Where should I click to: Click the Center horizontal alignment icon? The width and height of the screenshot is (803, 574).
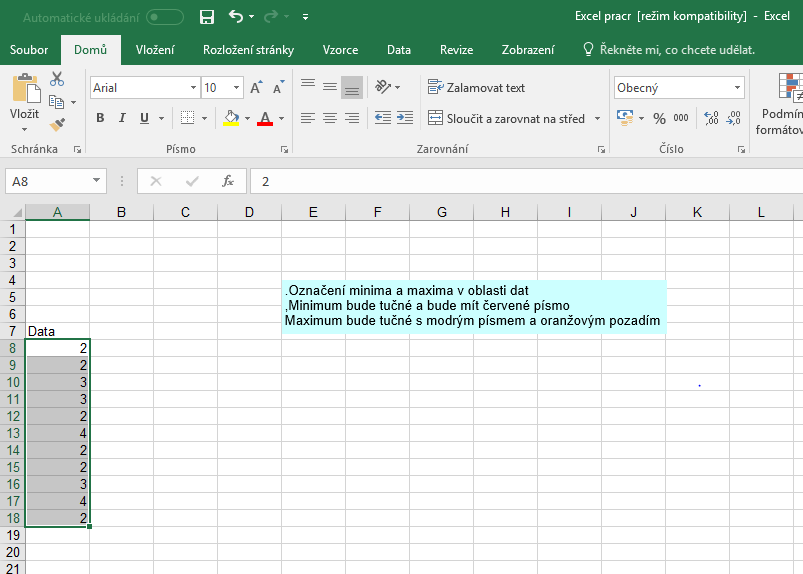point(330,118)
